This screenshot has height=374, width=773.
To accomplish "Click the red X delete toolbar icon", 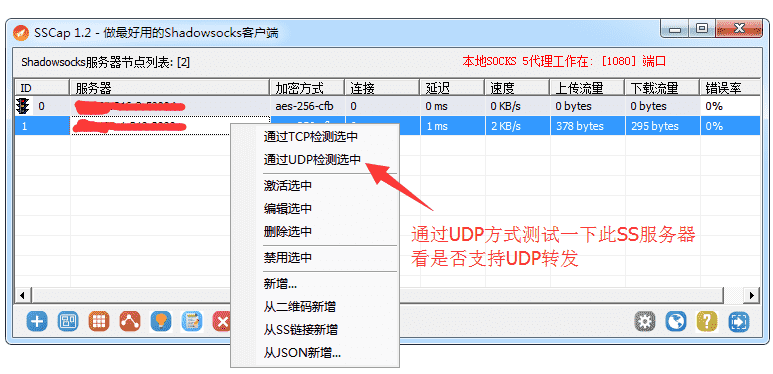I will pos(222,322).
